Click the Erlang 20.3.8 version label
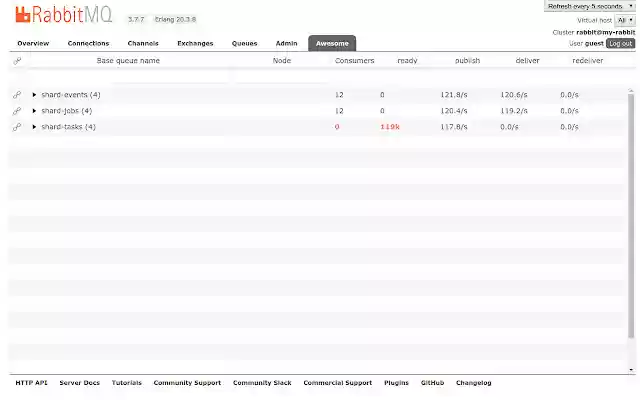 coord(175,19)
